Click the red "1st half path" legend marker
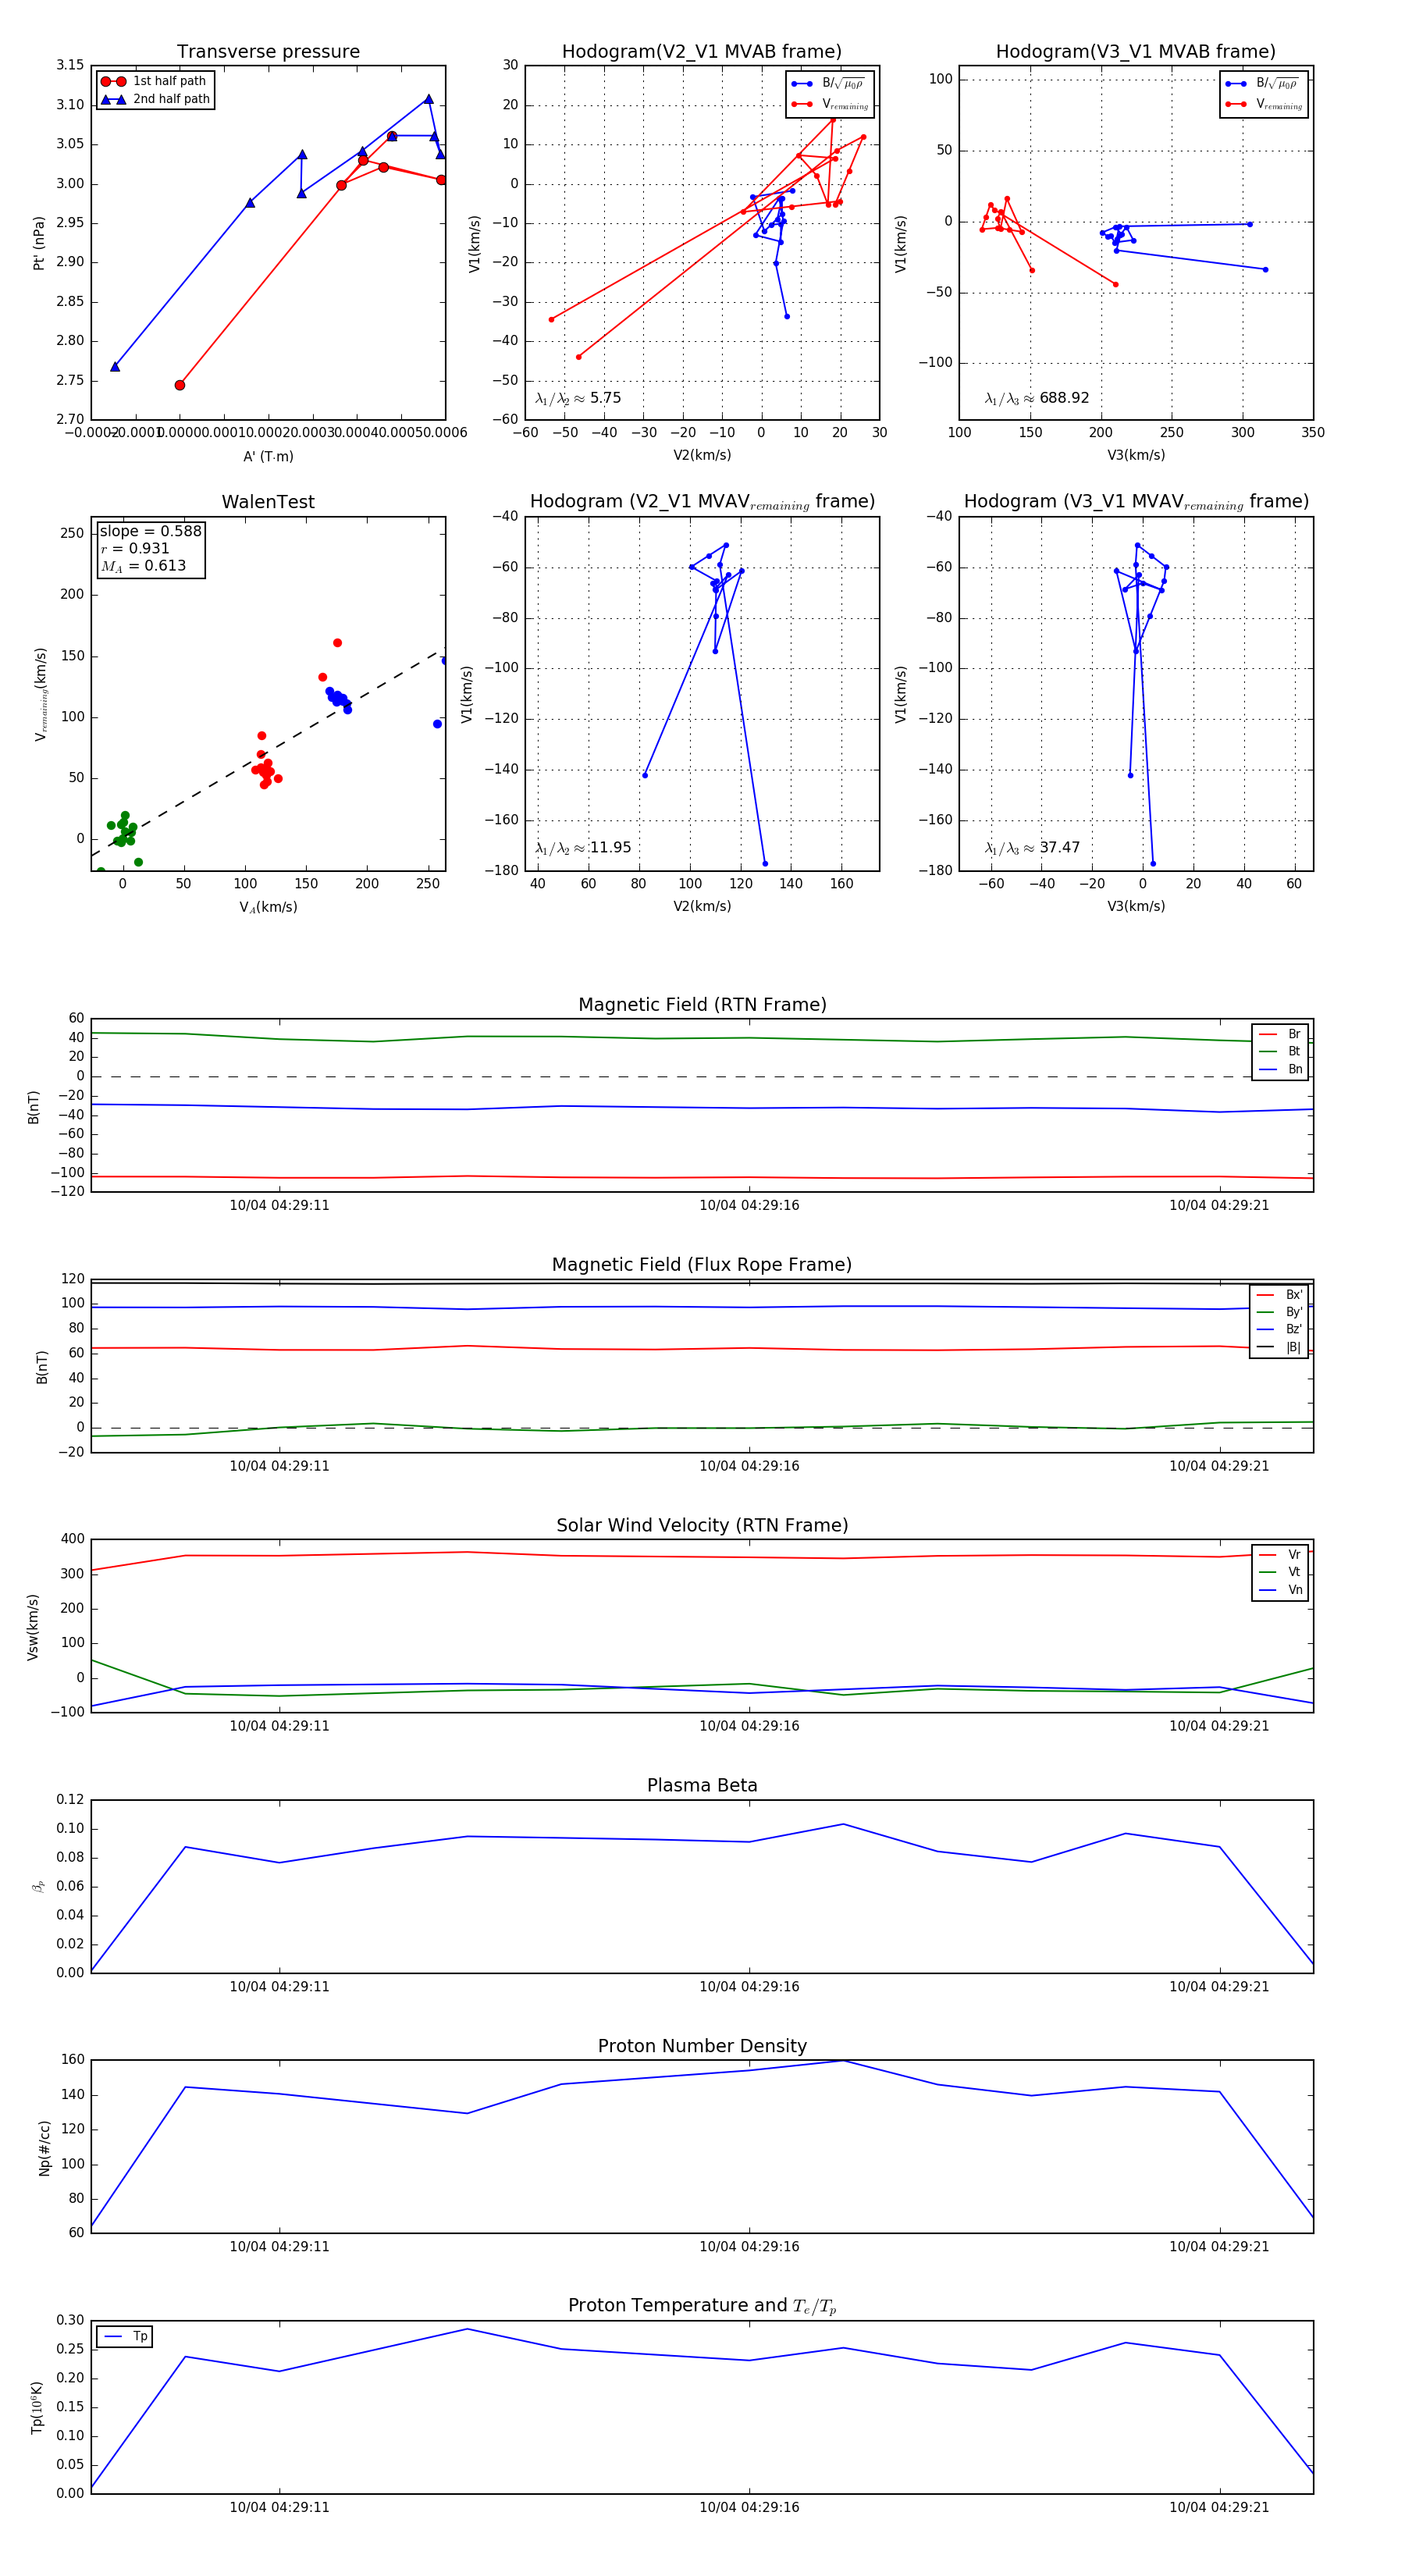 tap(113, 81)
